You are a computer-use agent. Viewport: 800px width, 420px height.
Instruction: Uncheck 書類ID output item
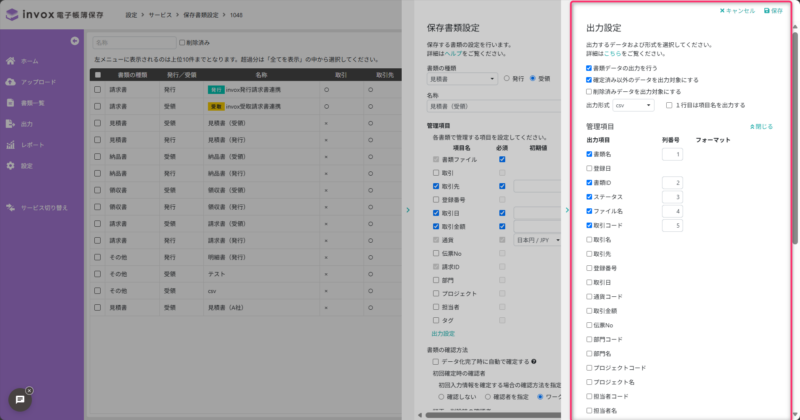point(589,183)
